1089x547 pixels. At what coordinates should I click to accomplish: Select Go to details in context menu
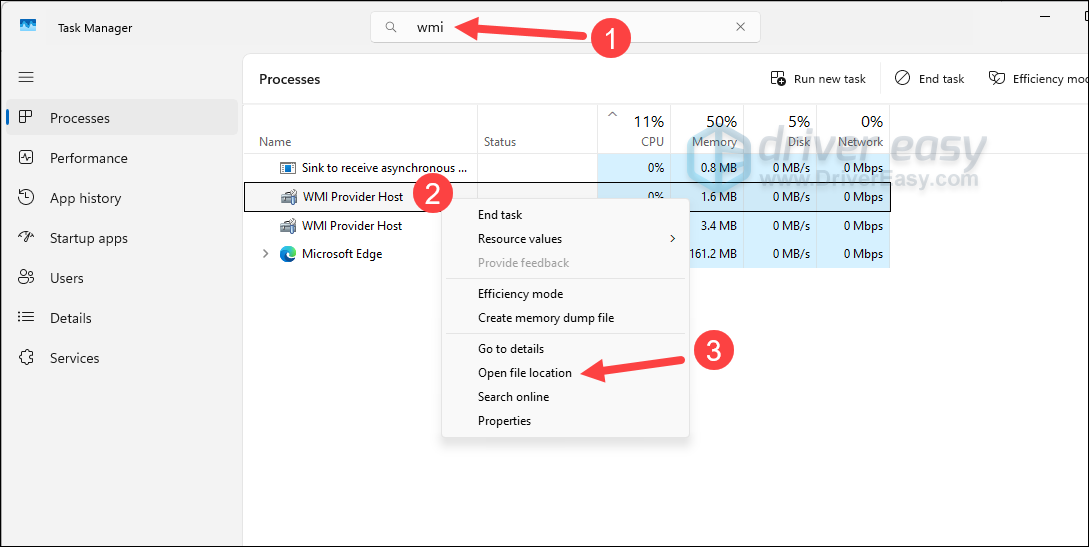point(565,349)
